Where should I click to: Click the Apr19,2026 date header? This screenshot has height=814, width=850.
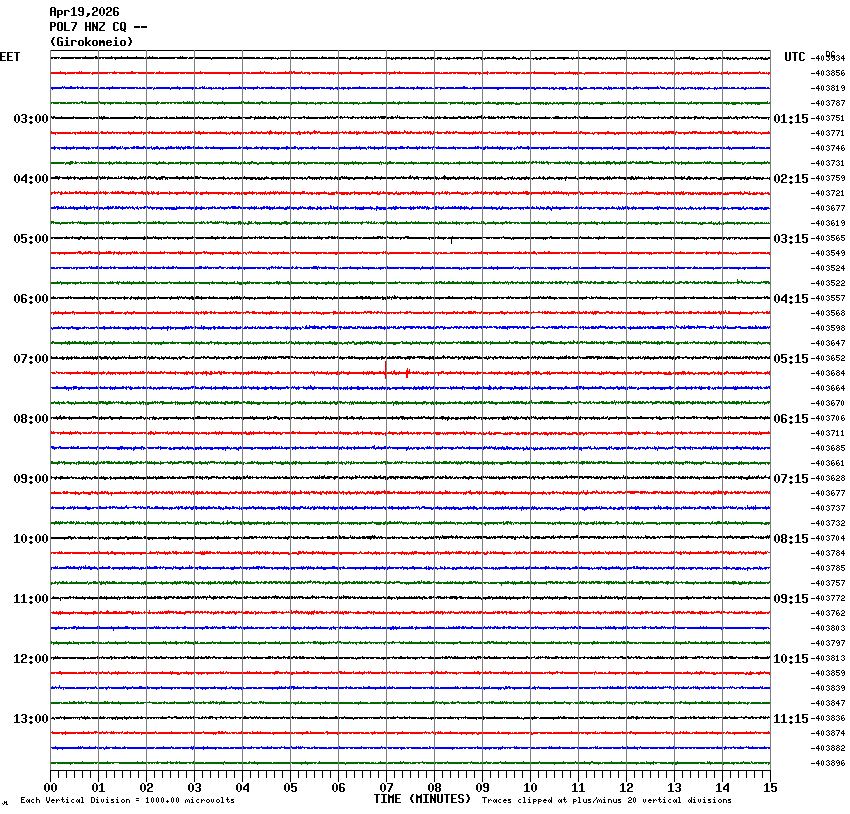(x=84, y=12)
